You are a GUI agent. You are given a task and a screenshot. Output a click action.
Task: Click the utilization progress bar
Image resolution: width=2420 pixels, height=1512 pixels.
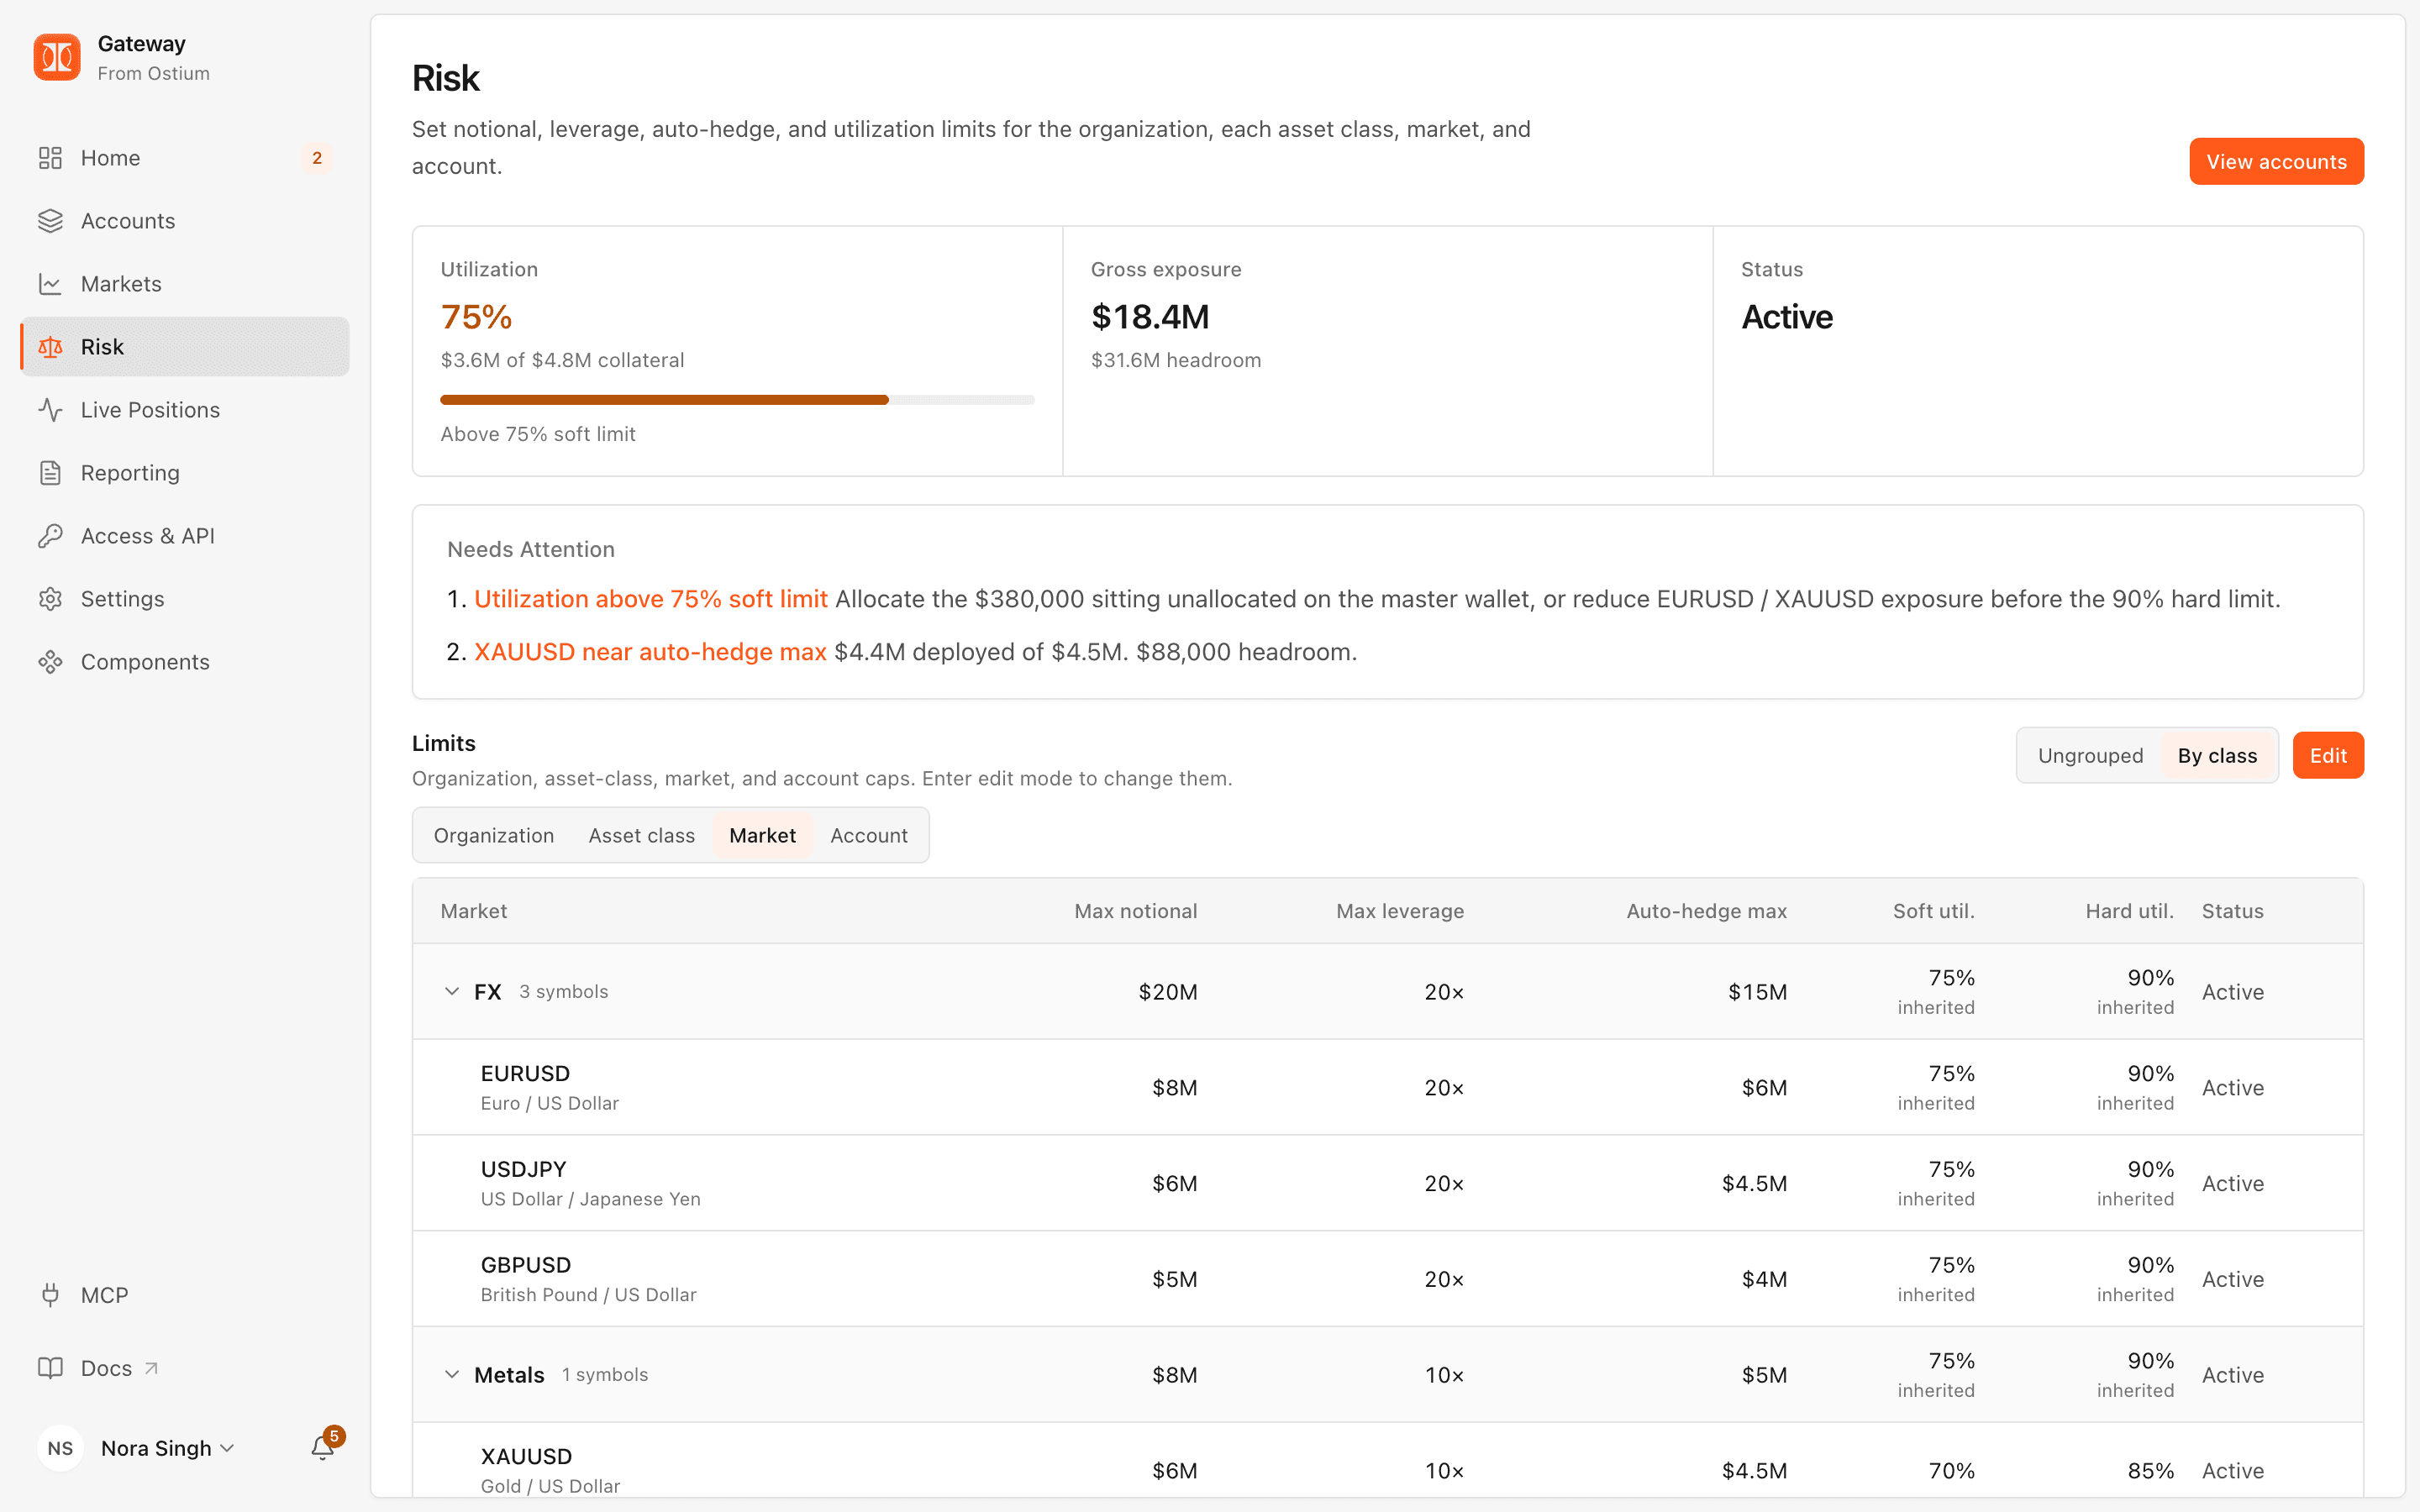[x=737, y=400]
